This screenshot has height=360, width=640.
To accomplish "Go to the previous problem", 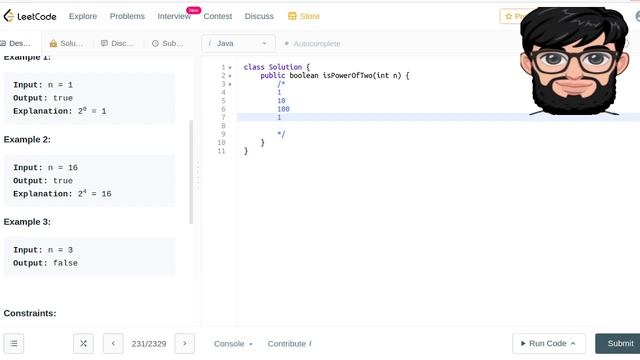I will point(113,344).
